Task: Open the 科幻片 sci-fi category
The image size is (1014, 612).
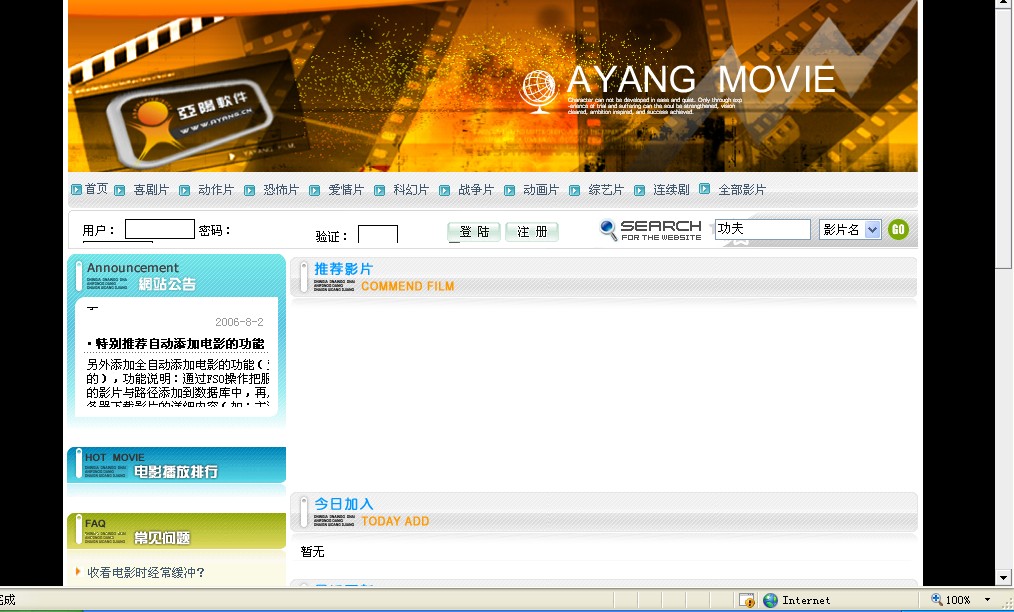Action: (x=411, y=190)
